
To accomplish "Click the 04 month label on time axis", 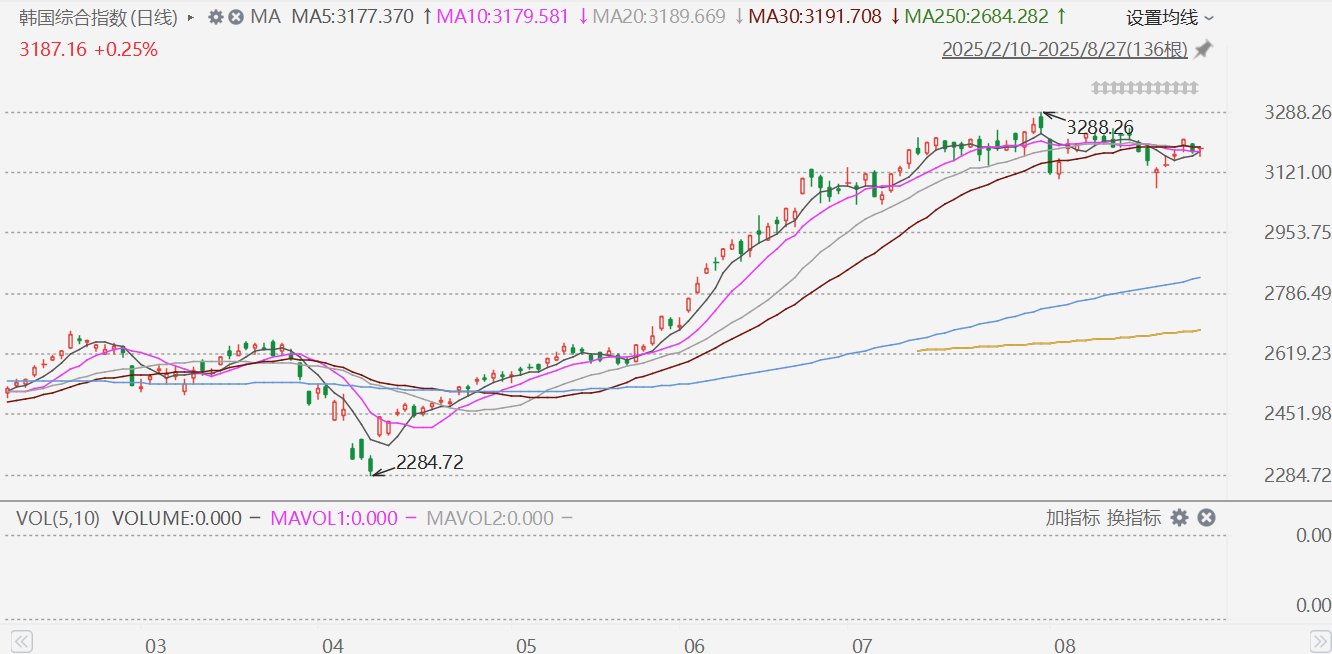I will click(x=333, y=645).
